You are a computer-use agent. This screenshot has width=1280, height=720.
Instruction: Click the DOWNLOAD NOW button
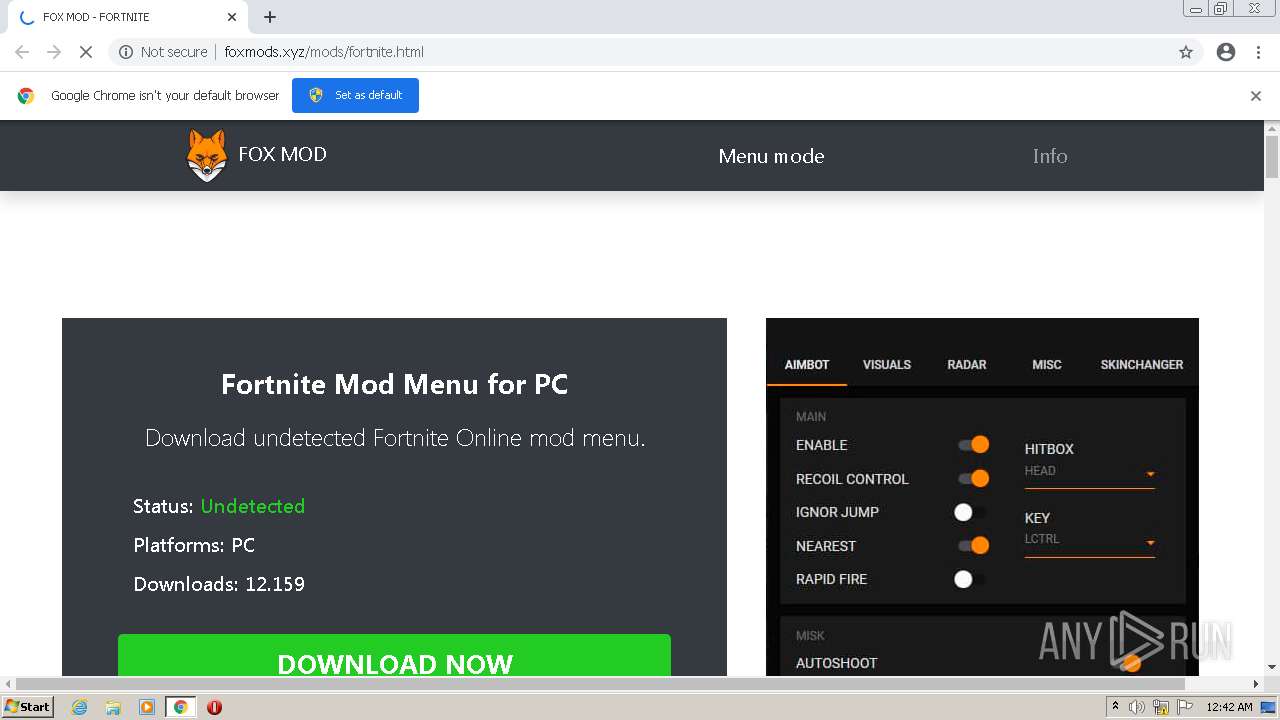[x=394, y=656]
